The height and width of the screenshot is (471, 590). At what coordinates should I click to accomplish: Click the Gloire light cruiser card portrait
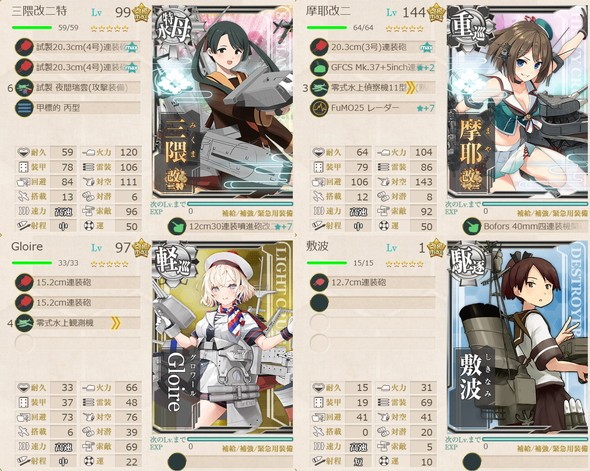(x=222, y=337)
